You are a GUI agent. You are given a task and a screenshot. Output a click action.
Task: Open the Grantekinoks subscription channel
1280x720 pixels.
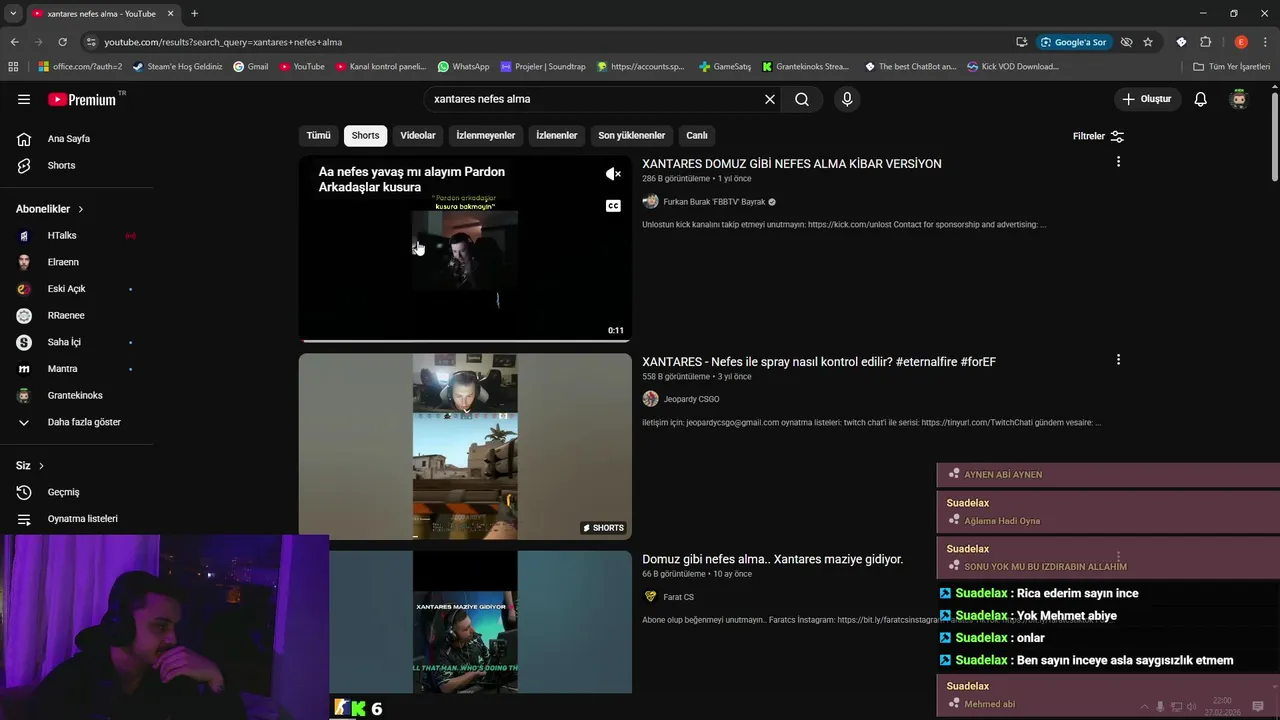pos(76,396)
